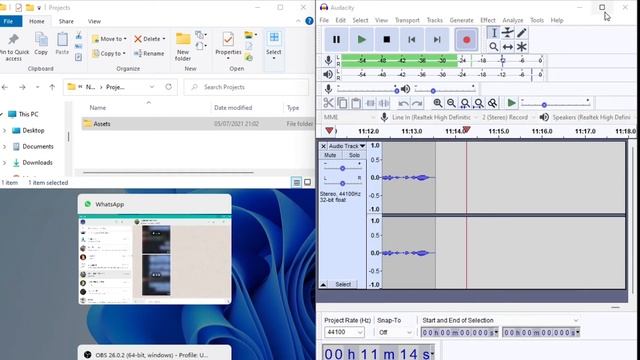640x360 pixels.
Task: Adjust the Audio Track pan slider
Action: pyautogui.click(x=342, y=183)
